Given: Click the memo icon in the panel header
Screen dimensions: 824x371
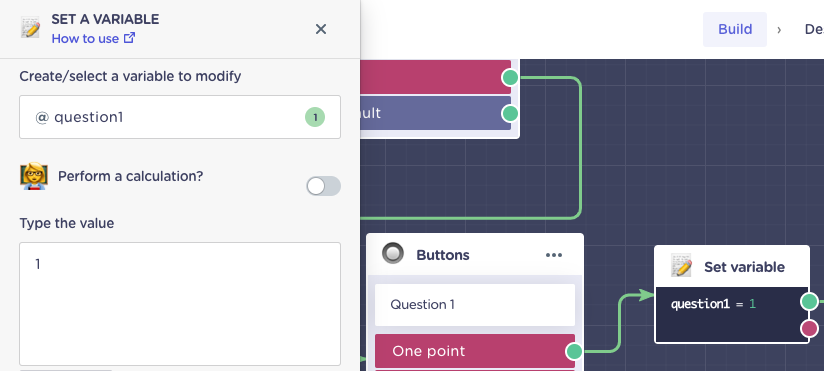Looking at the screenshot, I should [30, 27].
